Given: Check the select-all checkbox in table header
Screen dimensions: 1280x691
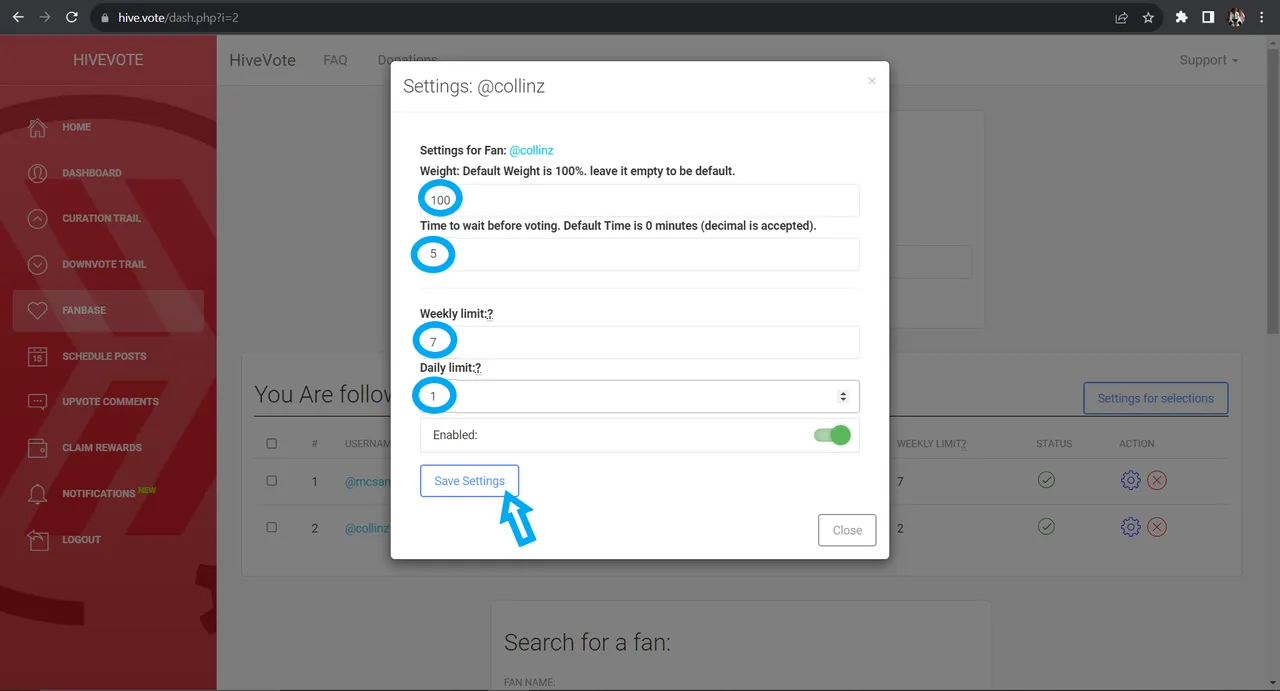Looking at the screenshot, I should [x=272, y=443].
